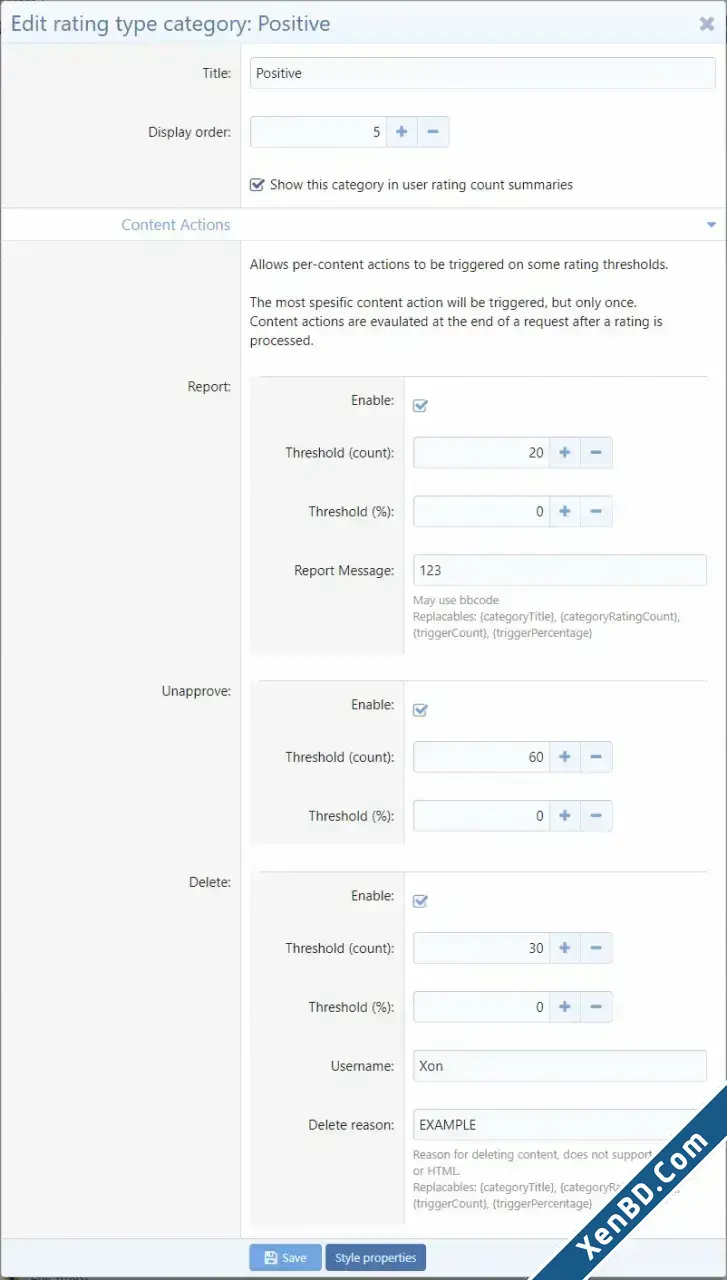Image resolution: width=727 pixels, height=1280 pixels.
Task: Decrease Delete Threshold (%) with minus
Action: [596, 1007]
